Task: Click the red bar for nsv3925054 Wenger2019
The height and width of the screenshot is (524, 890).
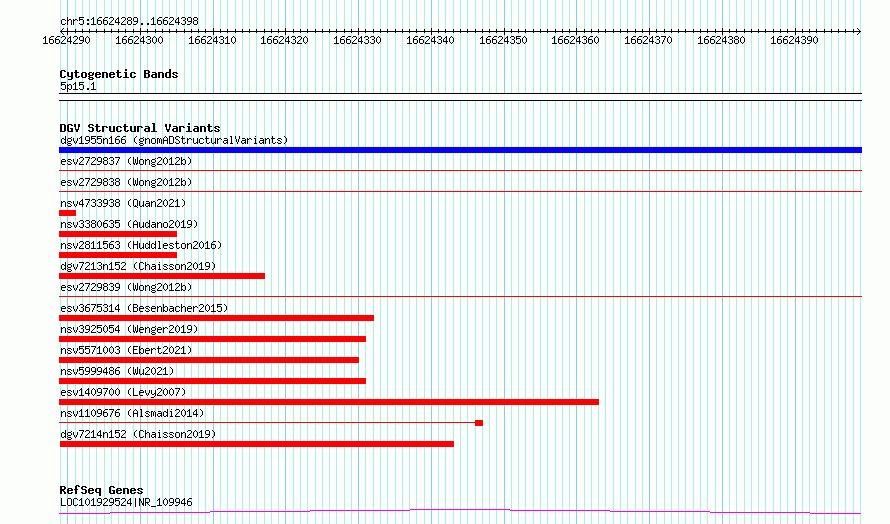Action: (x=212, y=339)
